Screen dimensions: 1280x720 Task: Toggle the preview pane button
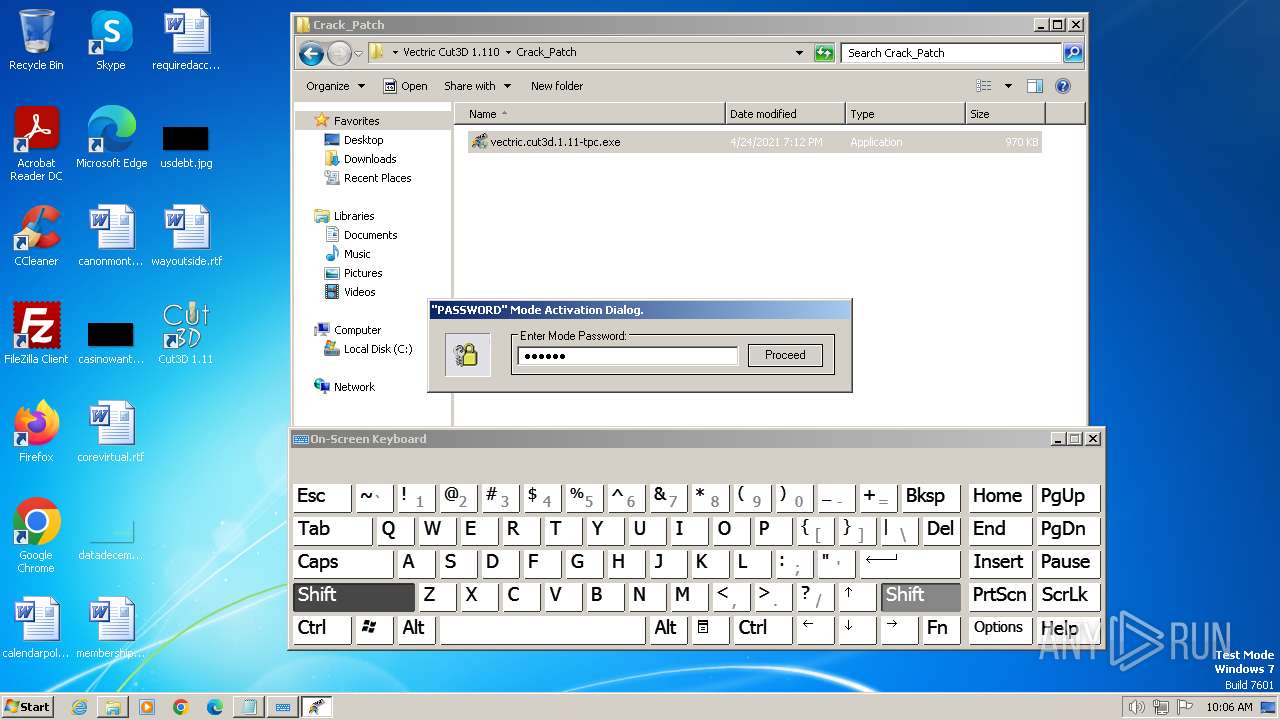pos(1035,86)
